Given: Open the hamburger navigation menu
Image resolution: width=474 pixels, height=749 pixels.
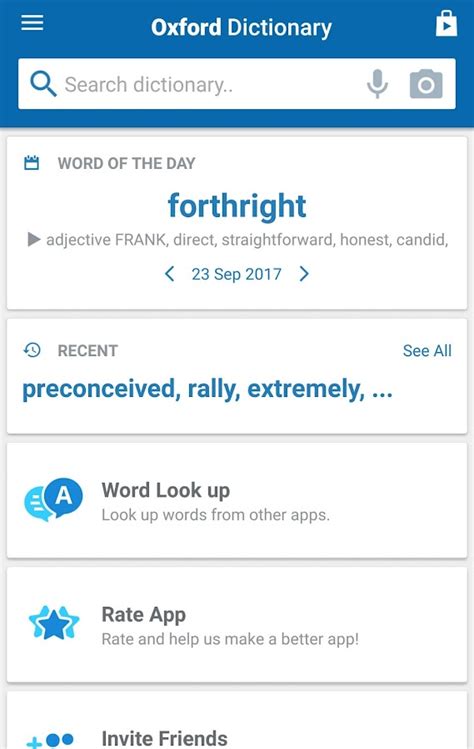Looking at the screenshot, I should (32, 22).
